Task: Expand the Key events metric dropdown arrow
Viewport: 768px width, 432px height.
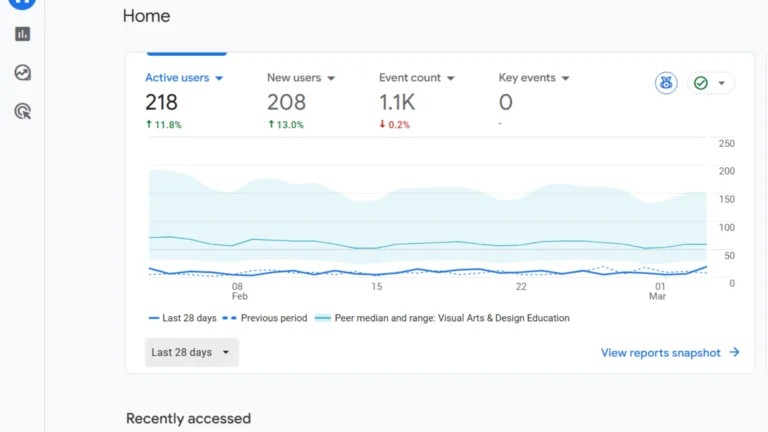Action: point(566,78)
